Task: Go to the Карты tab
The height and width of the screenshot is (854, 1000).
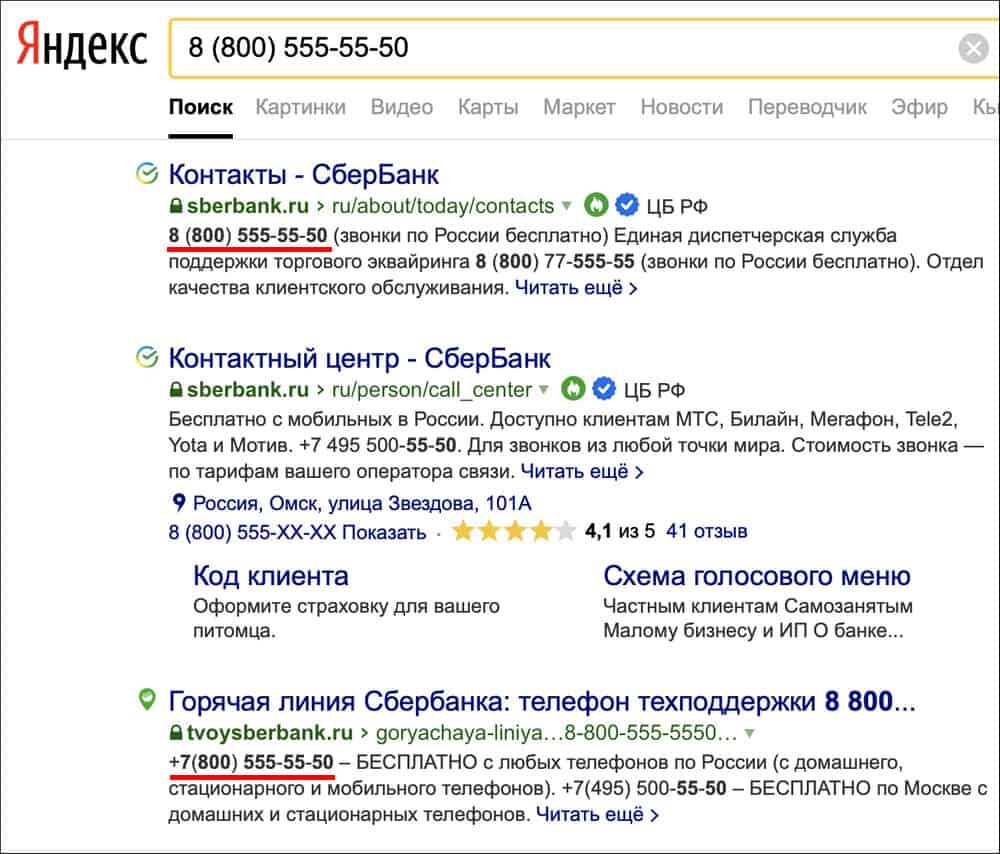Action: [488, 107]
